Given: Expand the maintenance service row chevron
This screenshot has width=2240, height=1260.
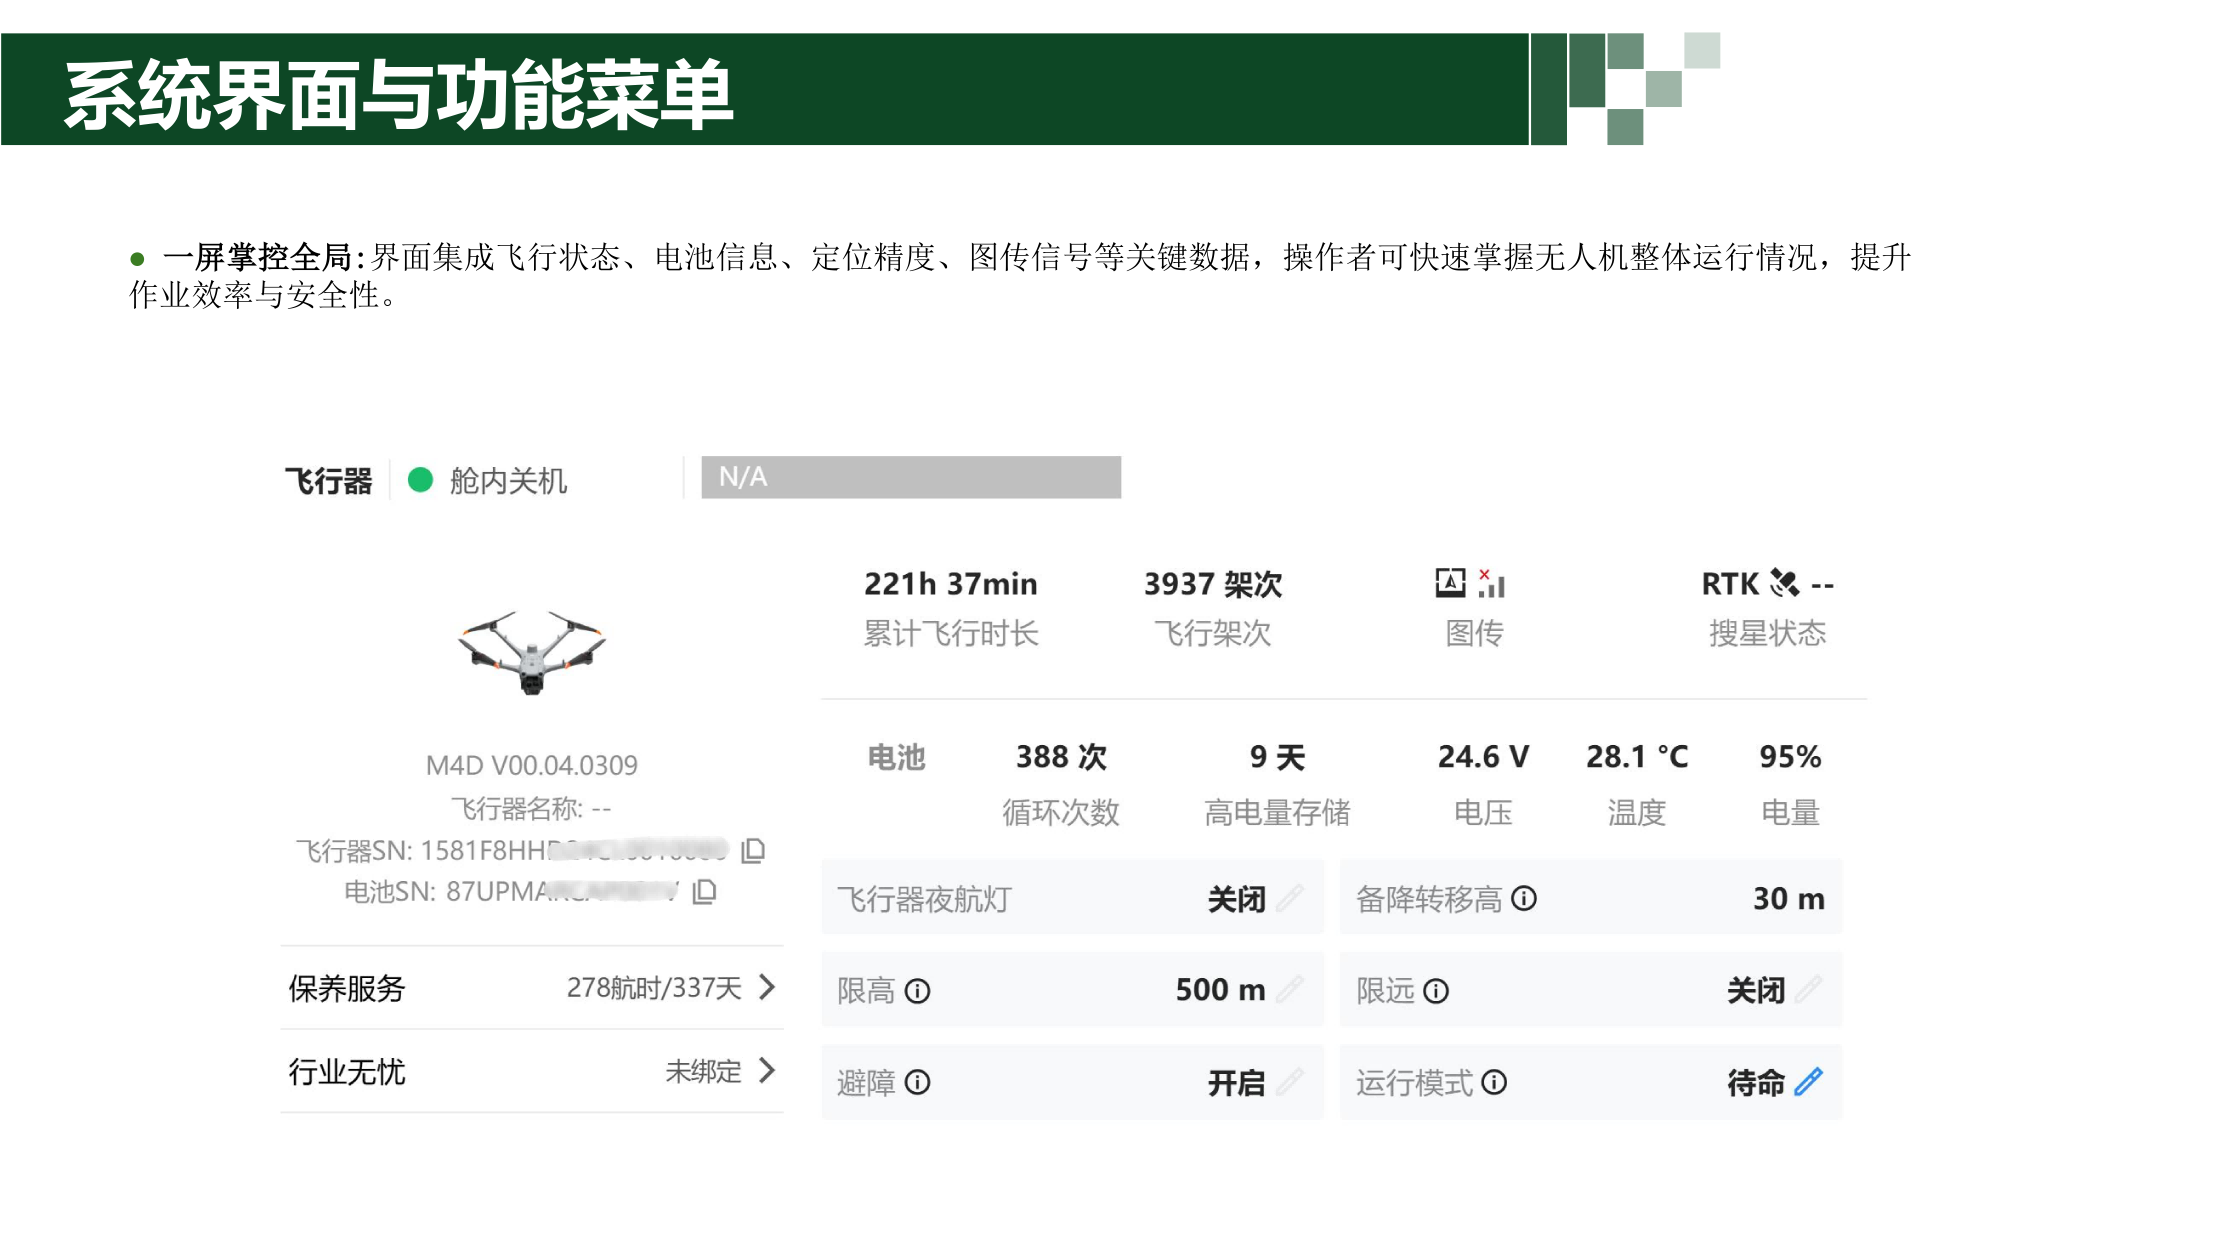Looking at the screenshot, I should (767, 987).
